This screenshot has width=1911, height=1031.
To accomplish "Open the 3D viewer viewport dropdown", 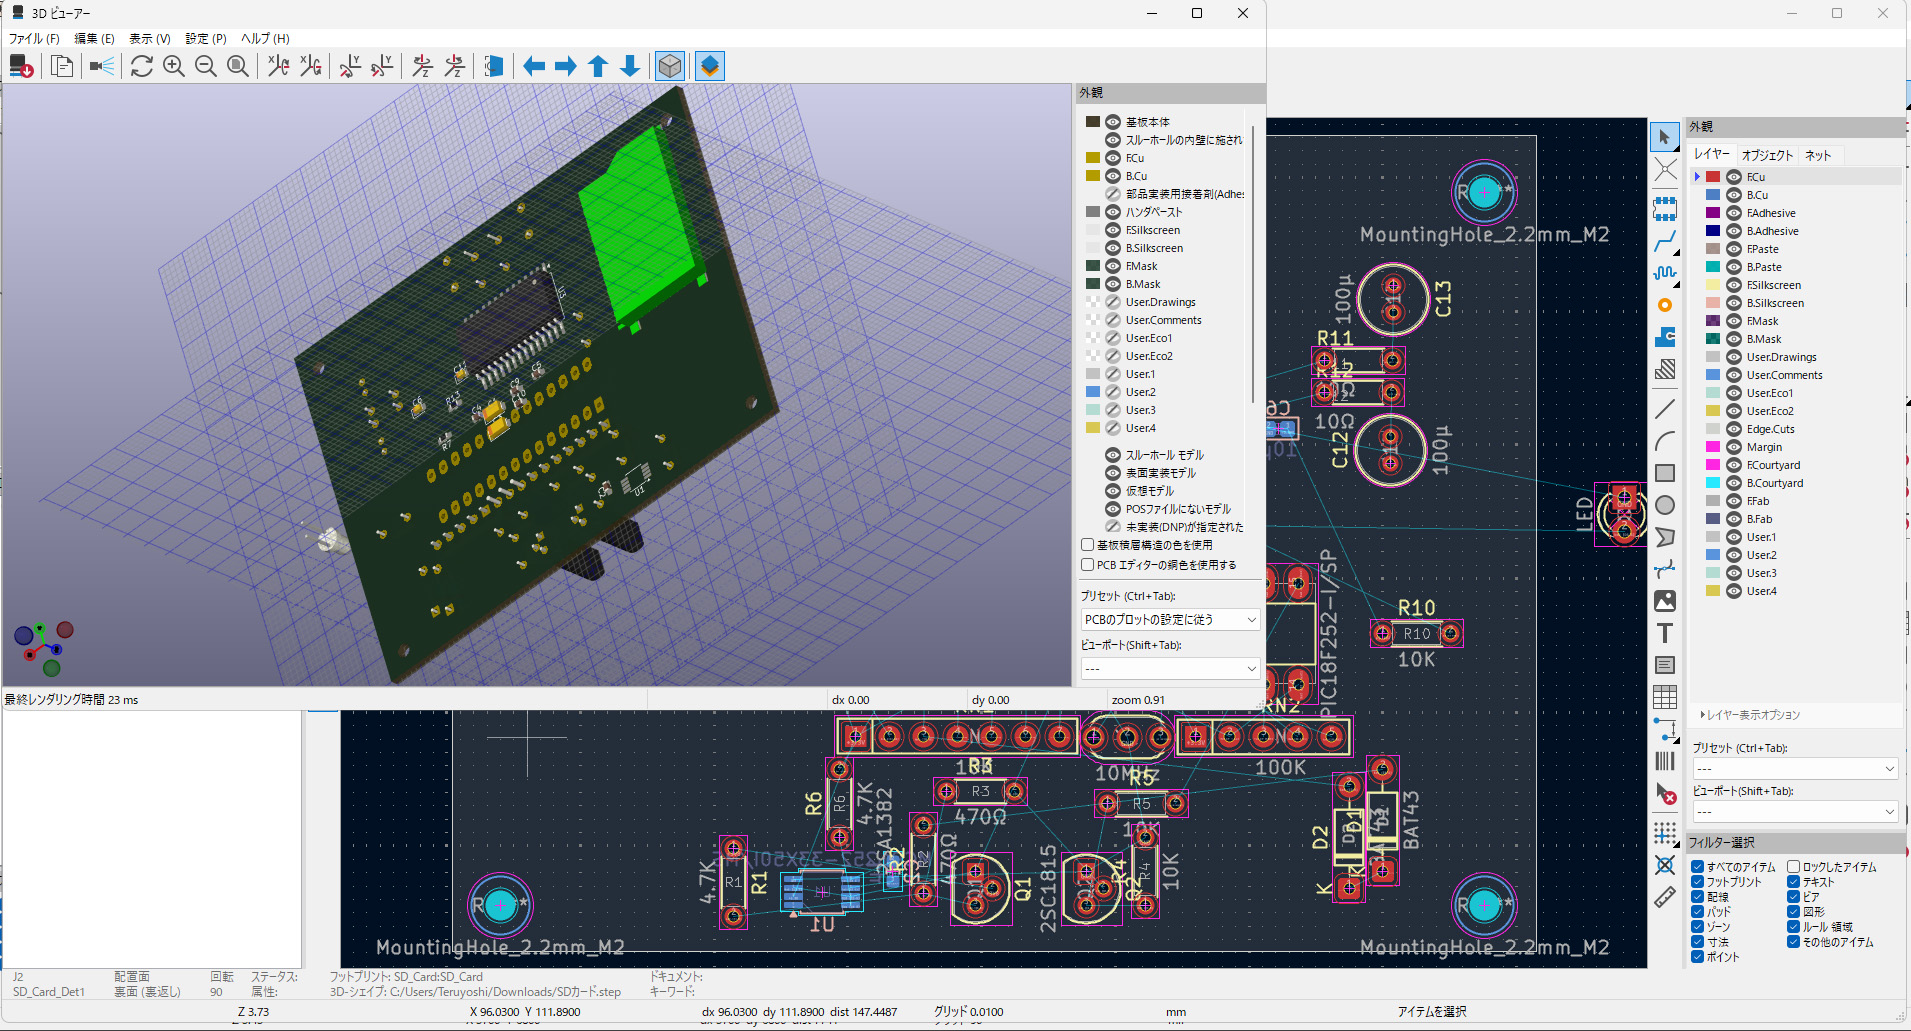I will pyautogui.click(x=1170, y=668).
